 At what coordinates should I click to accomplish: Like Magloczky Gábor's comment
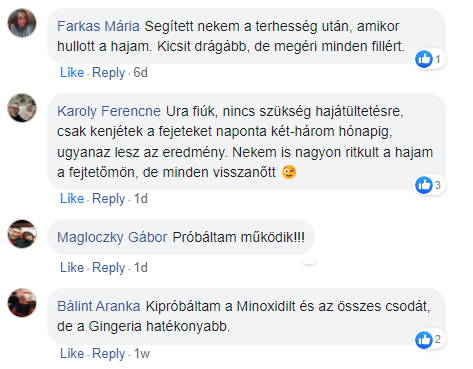72,267
